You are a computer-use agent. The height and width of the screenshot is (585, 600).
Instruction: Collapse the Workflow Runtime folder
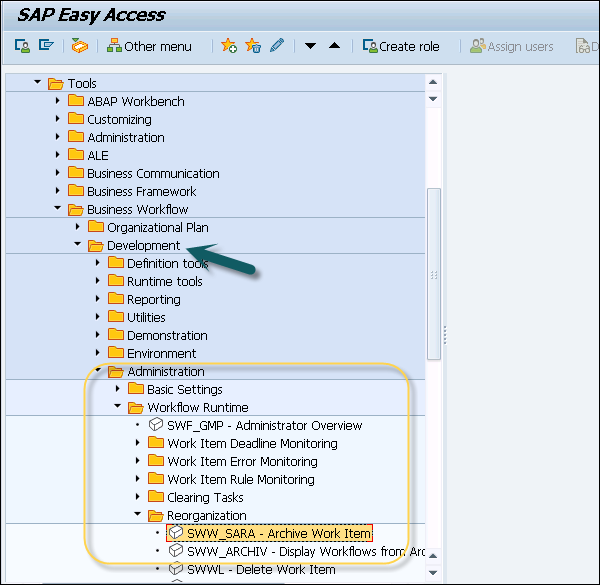(x=118, y=407)
